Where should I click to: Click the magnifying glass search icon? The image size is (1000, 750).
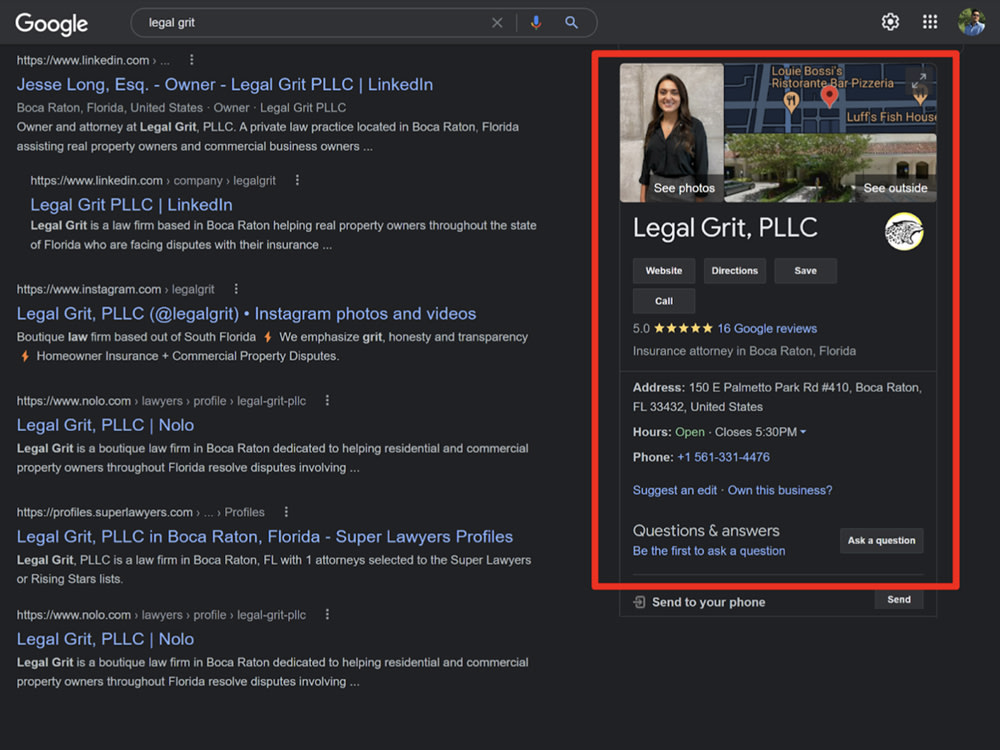pos(571,23)
